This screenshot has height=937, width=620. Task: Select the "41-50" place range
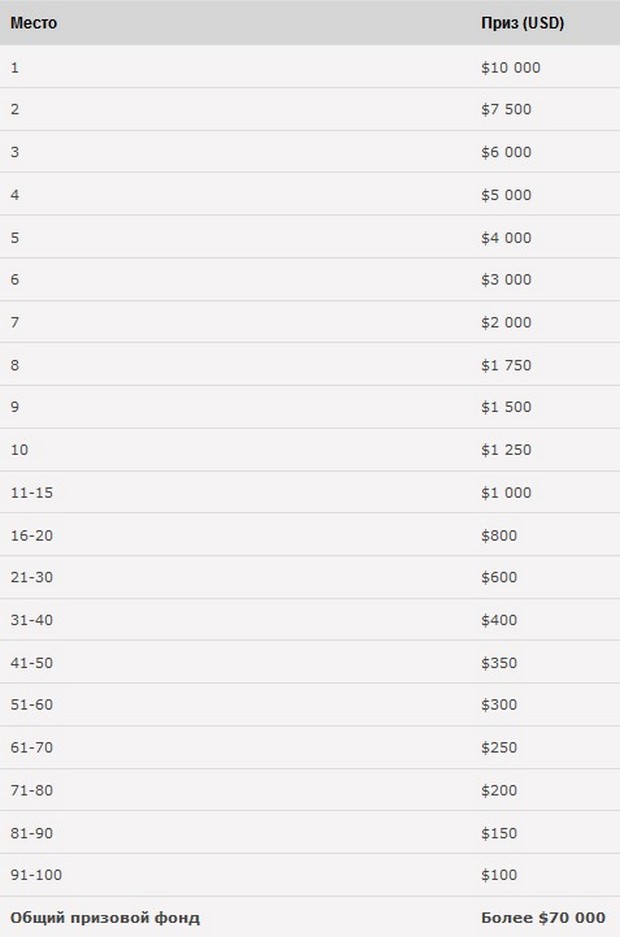tap(32, 662)
